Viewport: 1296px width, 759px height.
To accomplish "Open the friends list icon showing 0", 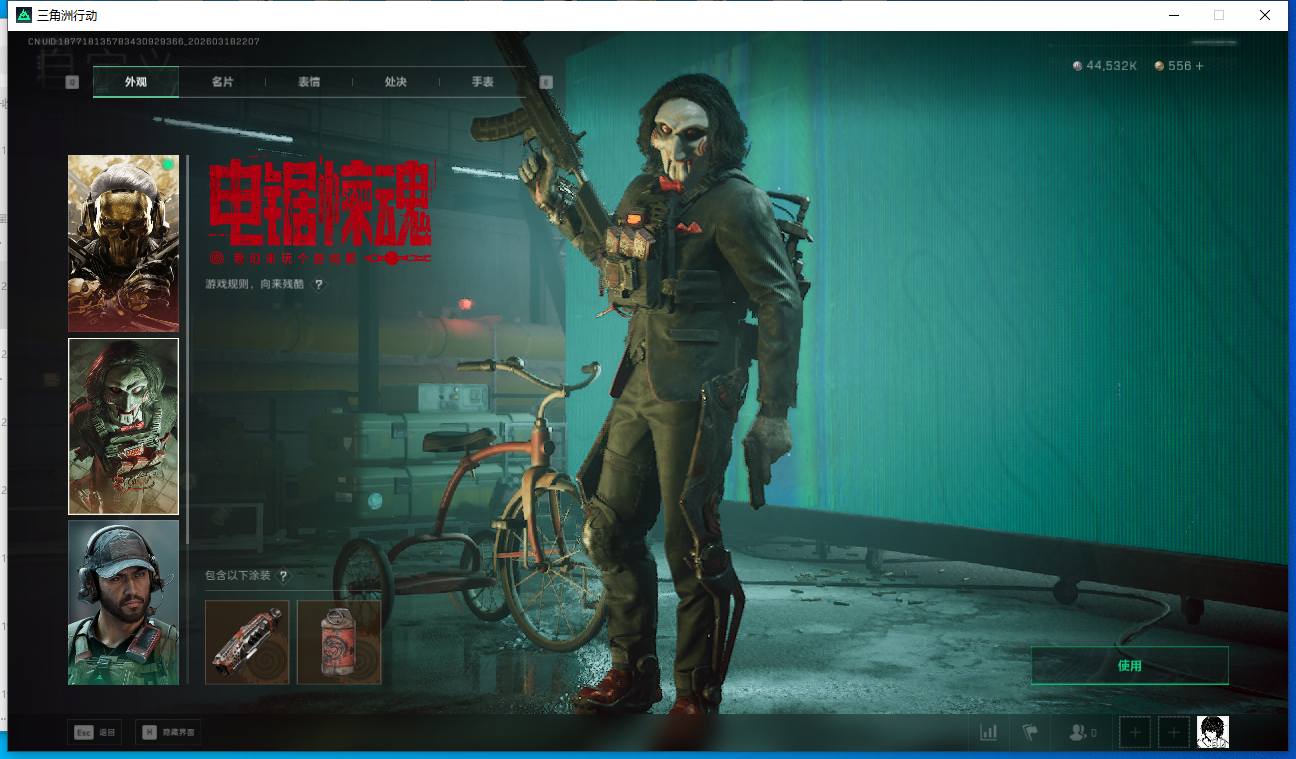I will pyautogui.click(x=1082, y=732).
